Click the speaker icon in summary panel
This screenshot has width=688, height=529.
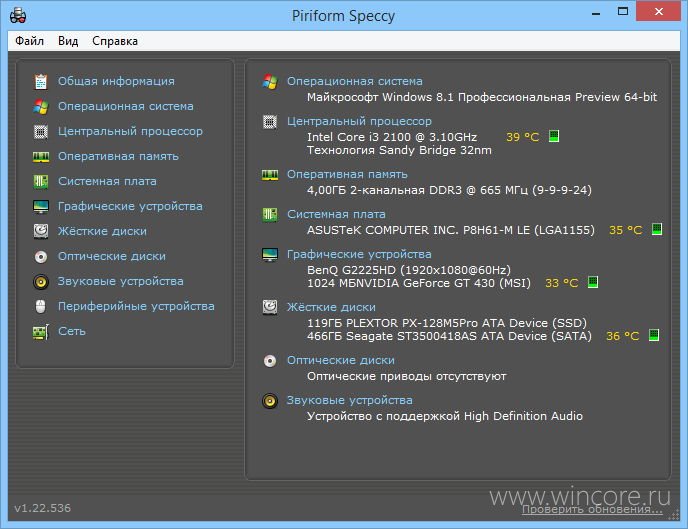pyautogui.click(x=270, y=401)
